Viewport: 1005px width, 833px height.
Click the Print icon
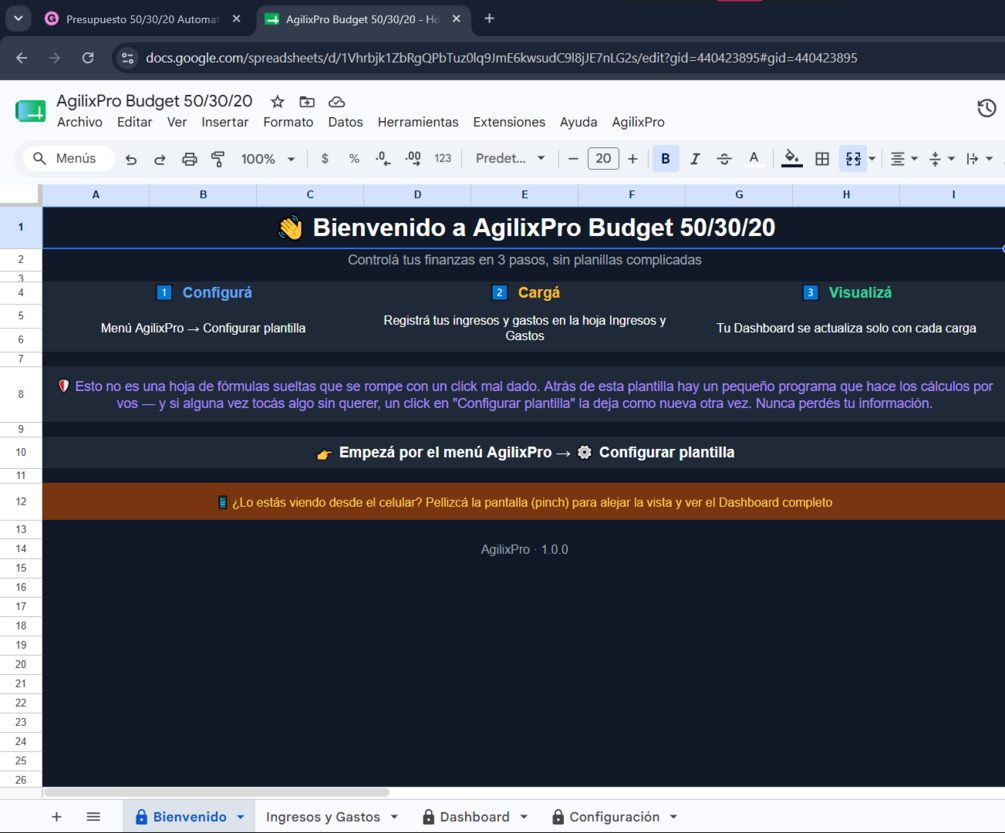tap(189, 159)
